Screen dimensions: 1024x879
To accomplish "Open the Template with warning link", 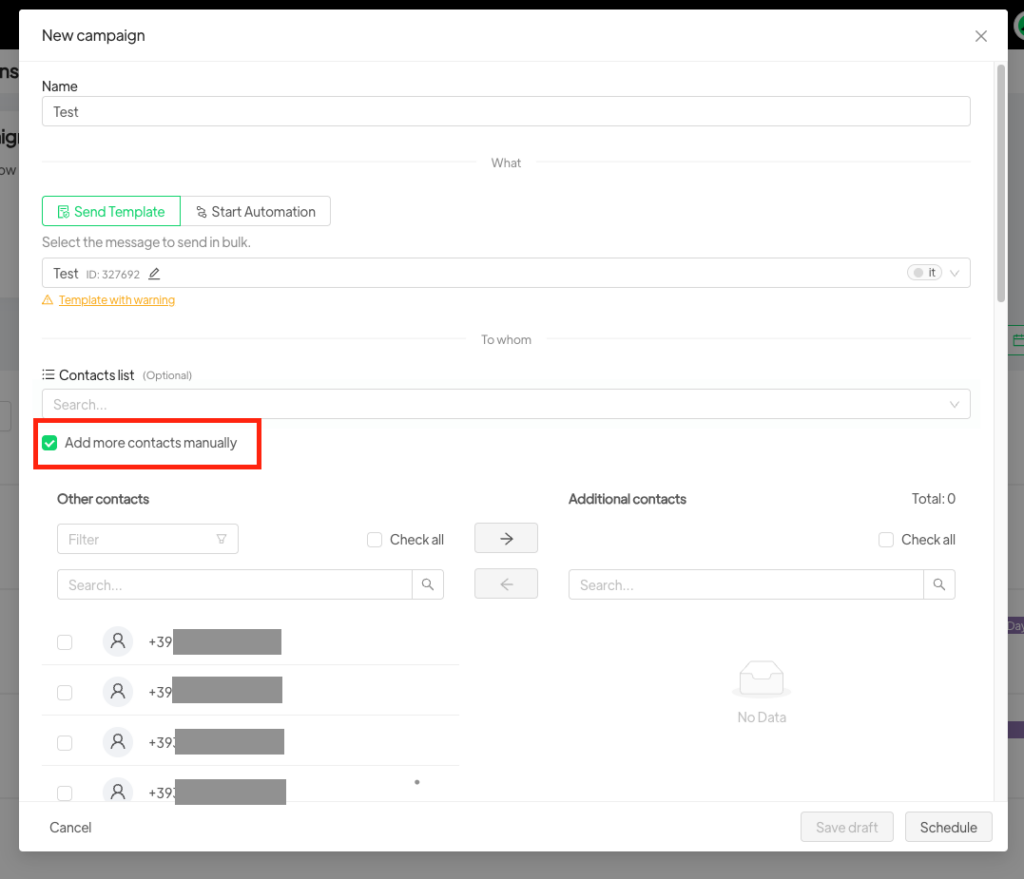I will tap(116, 300).
